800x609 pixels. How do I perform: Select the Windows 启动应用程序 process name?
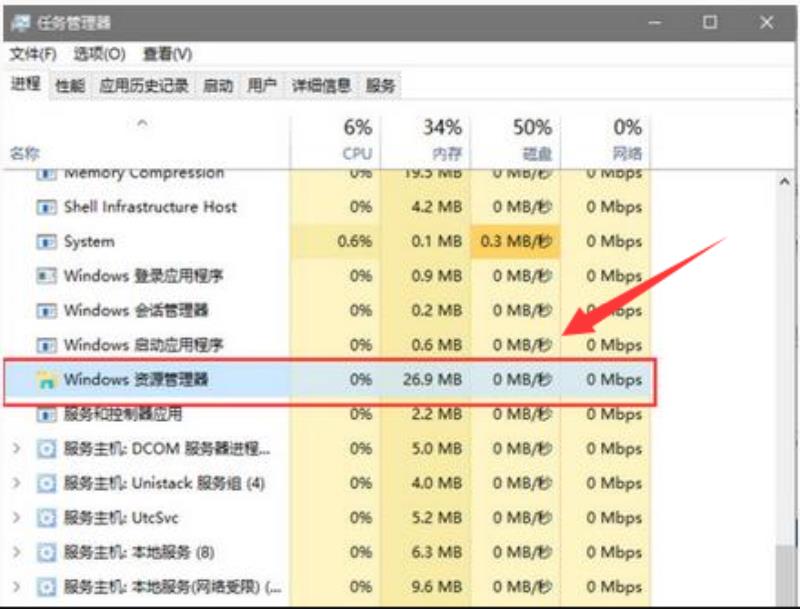point(144,345)
